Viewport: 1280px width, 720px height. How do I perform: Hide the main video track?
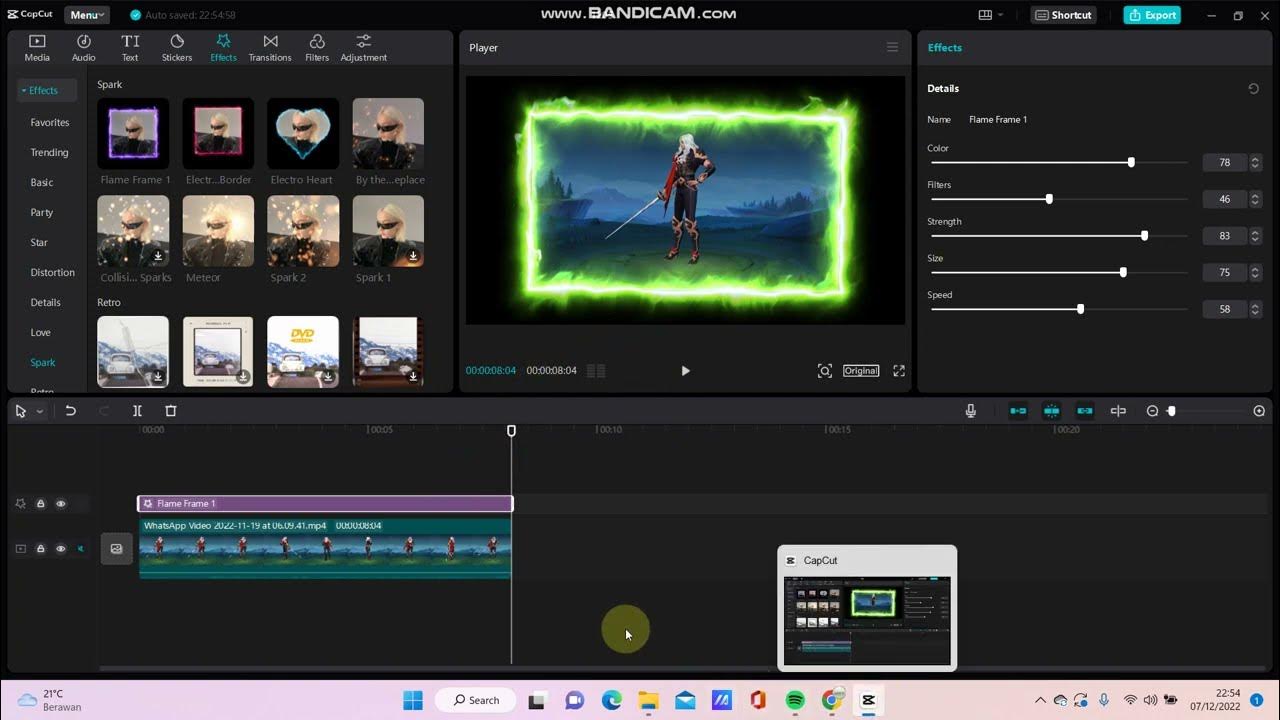tap(61, 549)
